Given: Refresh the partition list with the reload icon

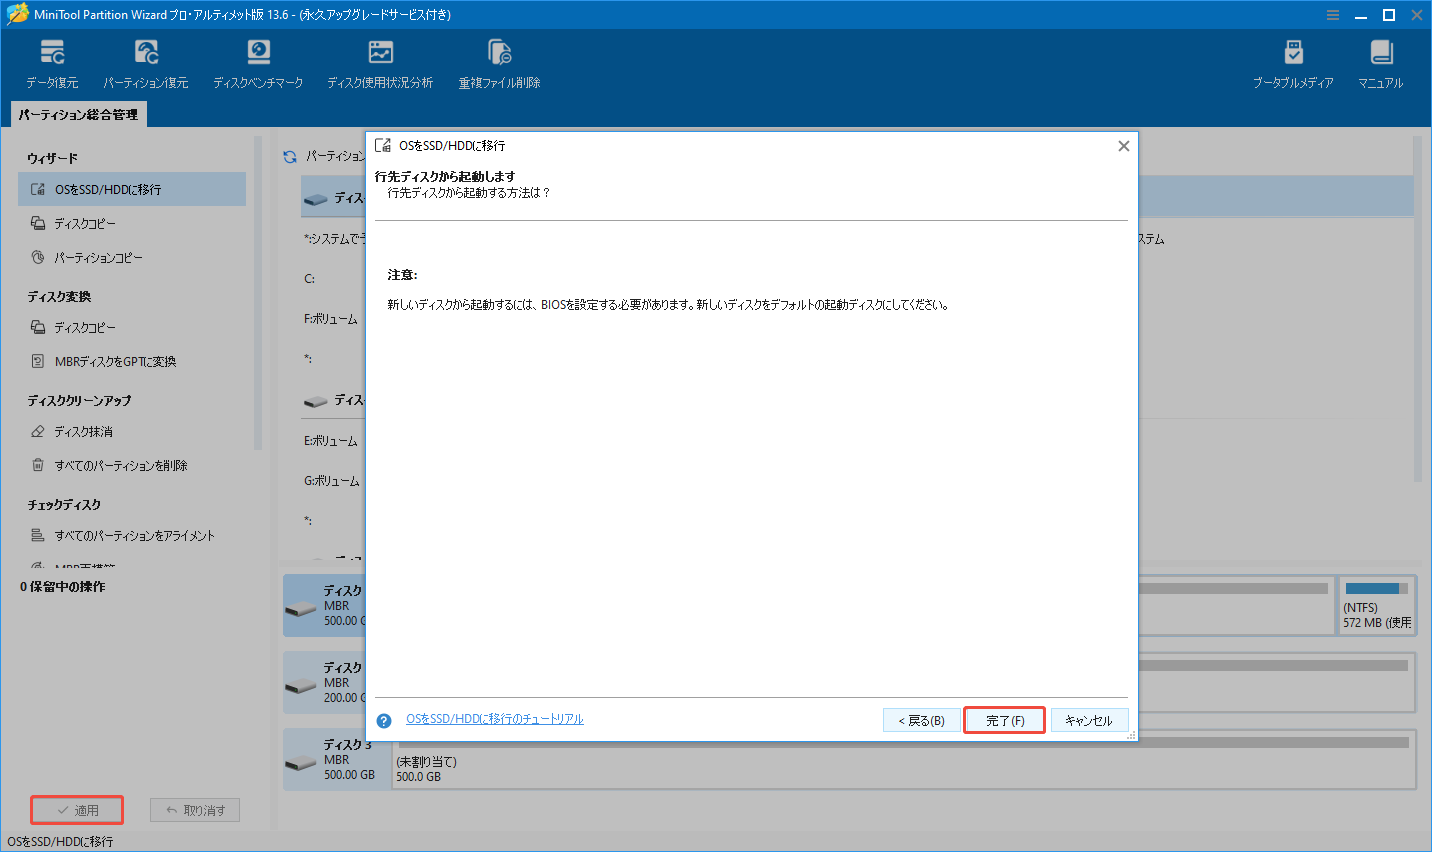Looking at the screenshot, I should [x=289, y=157].
